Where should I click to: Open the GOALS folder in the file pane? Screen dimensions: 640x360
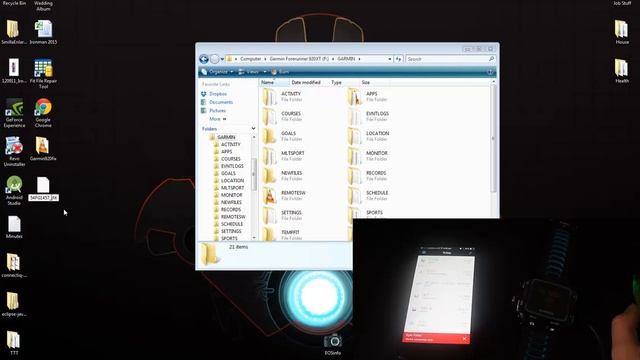click(282, 136)
